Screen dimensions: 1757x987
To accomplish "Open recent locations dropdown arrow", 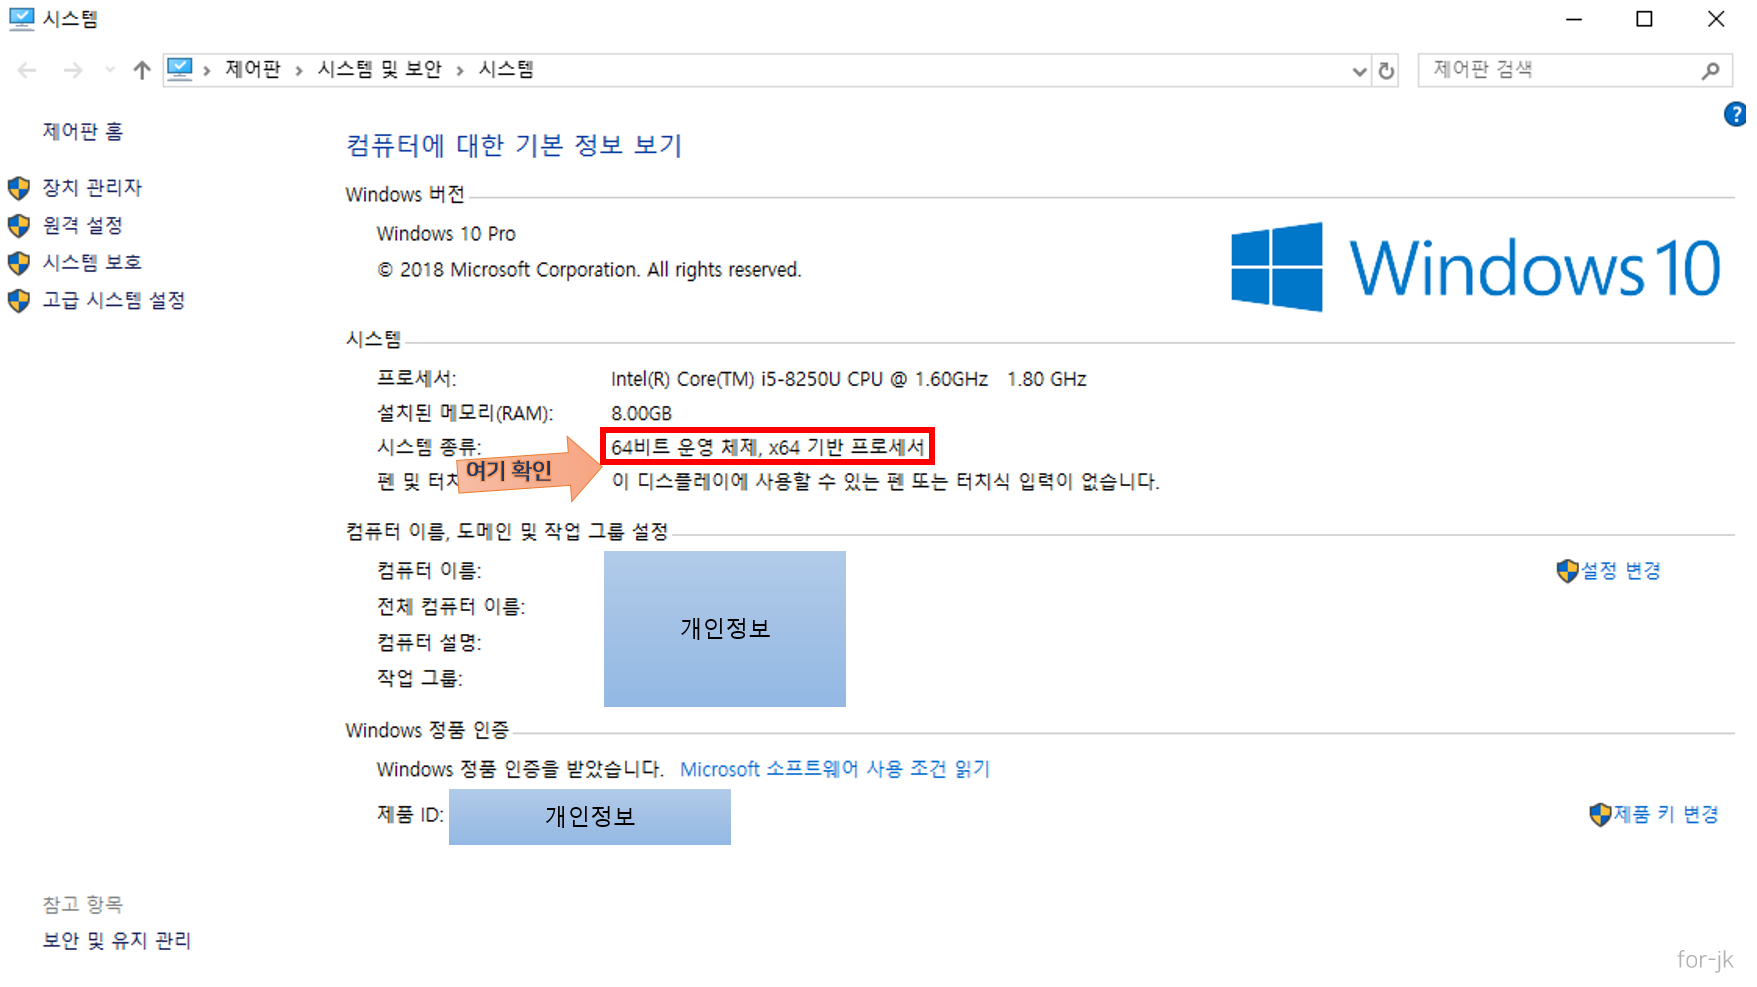I will pos(109,70).
